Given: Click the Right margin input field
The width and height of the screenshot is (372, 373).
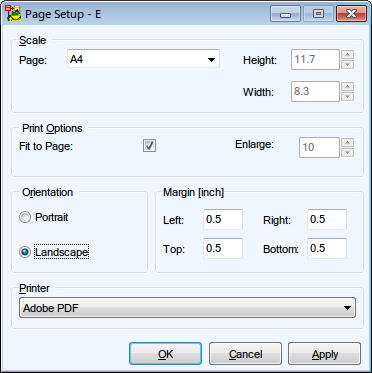Looking at the screenshot, I should coord(327,219).
